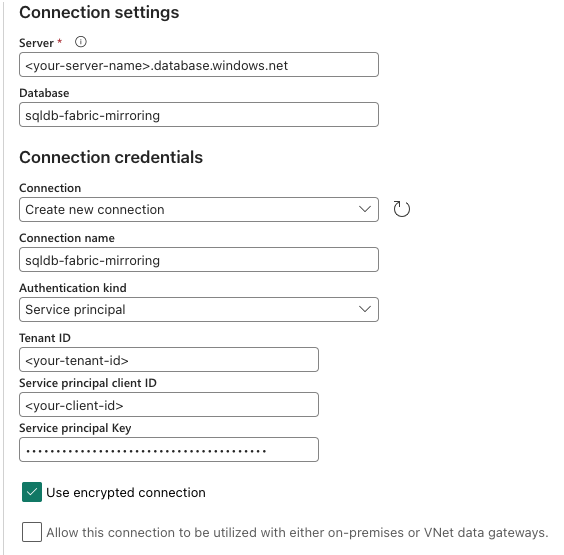Click the Server field info icon
564x555 pixels.
tap(81, 42)
